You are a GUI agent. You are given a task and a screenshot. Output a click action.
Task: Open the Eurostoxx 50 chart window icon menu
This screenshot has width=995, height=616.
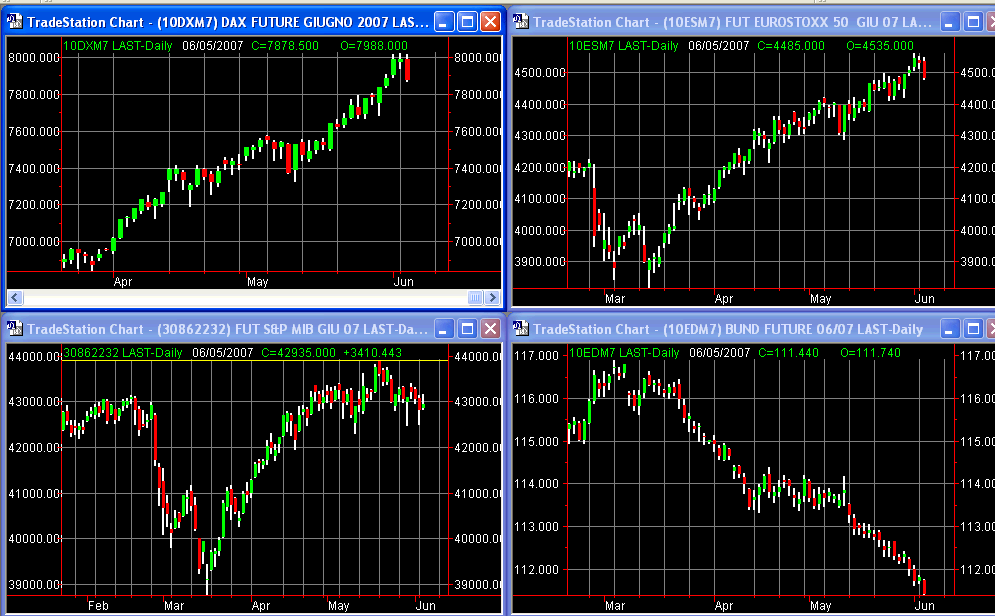tap(522, 21)
